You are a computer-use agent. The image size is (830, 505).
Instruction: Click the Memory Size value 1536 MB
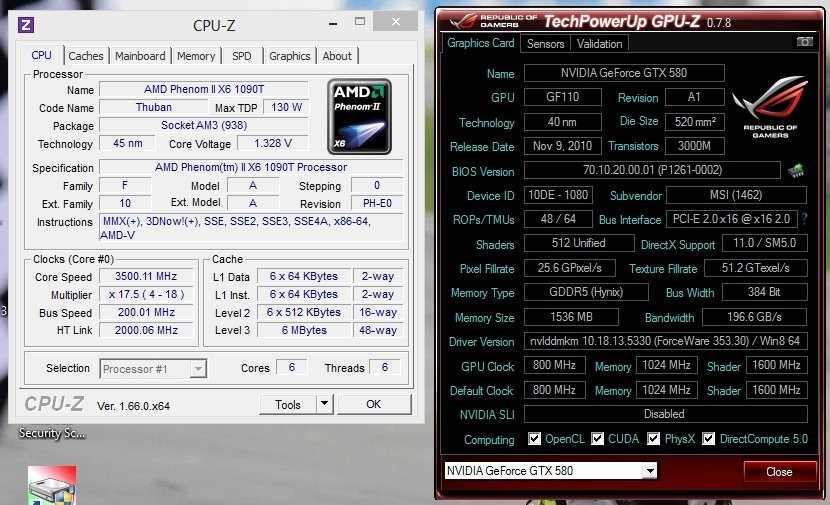tap(572, 317)
